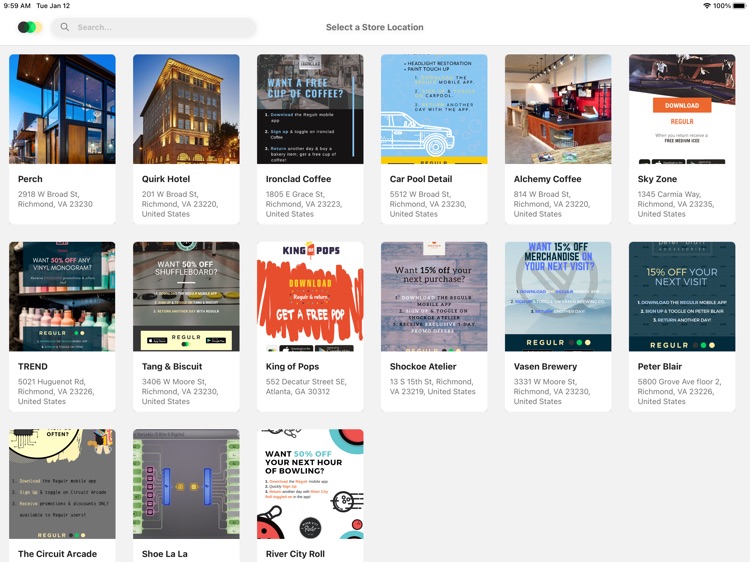Choose the Ironclad Coffee store name
750x562 pixels.
click(x=298, y=179)
